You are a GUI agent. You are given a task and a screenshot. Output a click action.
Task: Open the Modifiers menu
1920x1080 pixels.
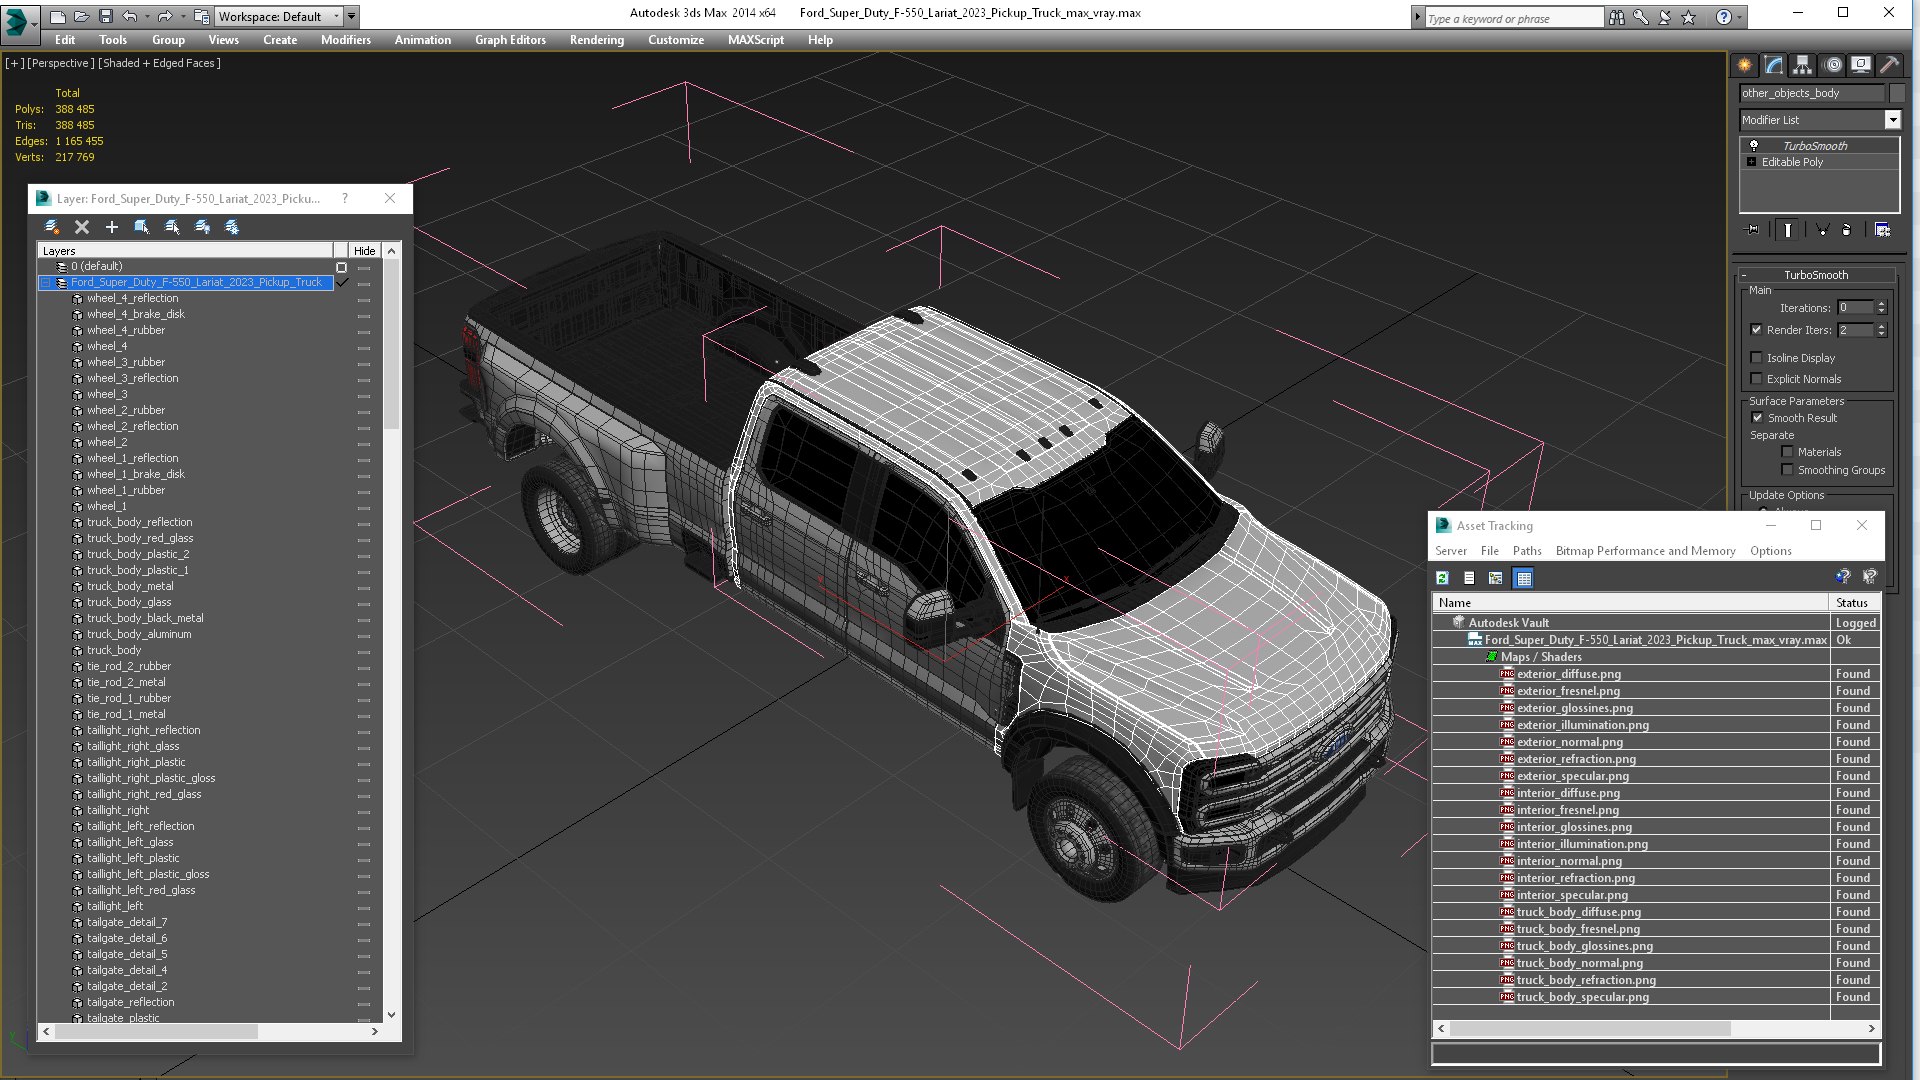[x=345, y=40]
